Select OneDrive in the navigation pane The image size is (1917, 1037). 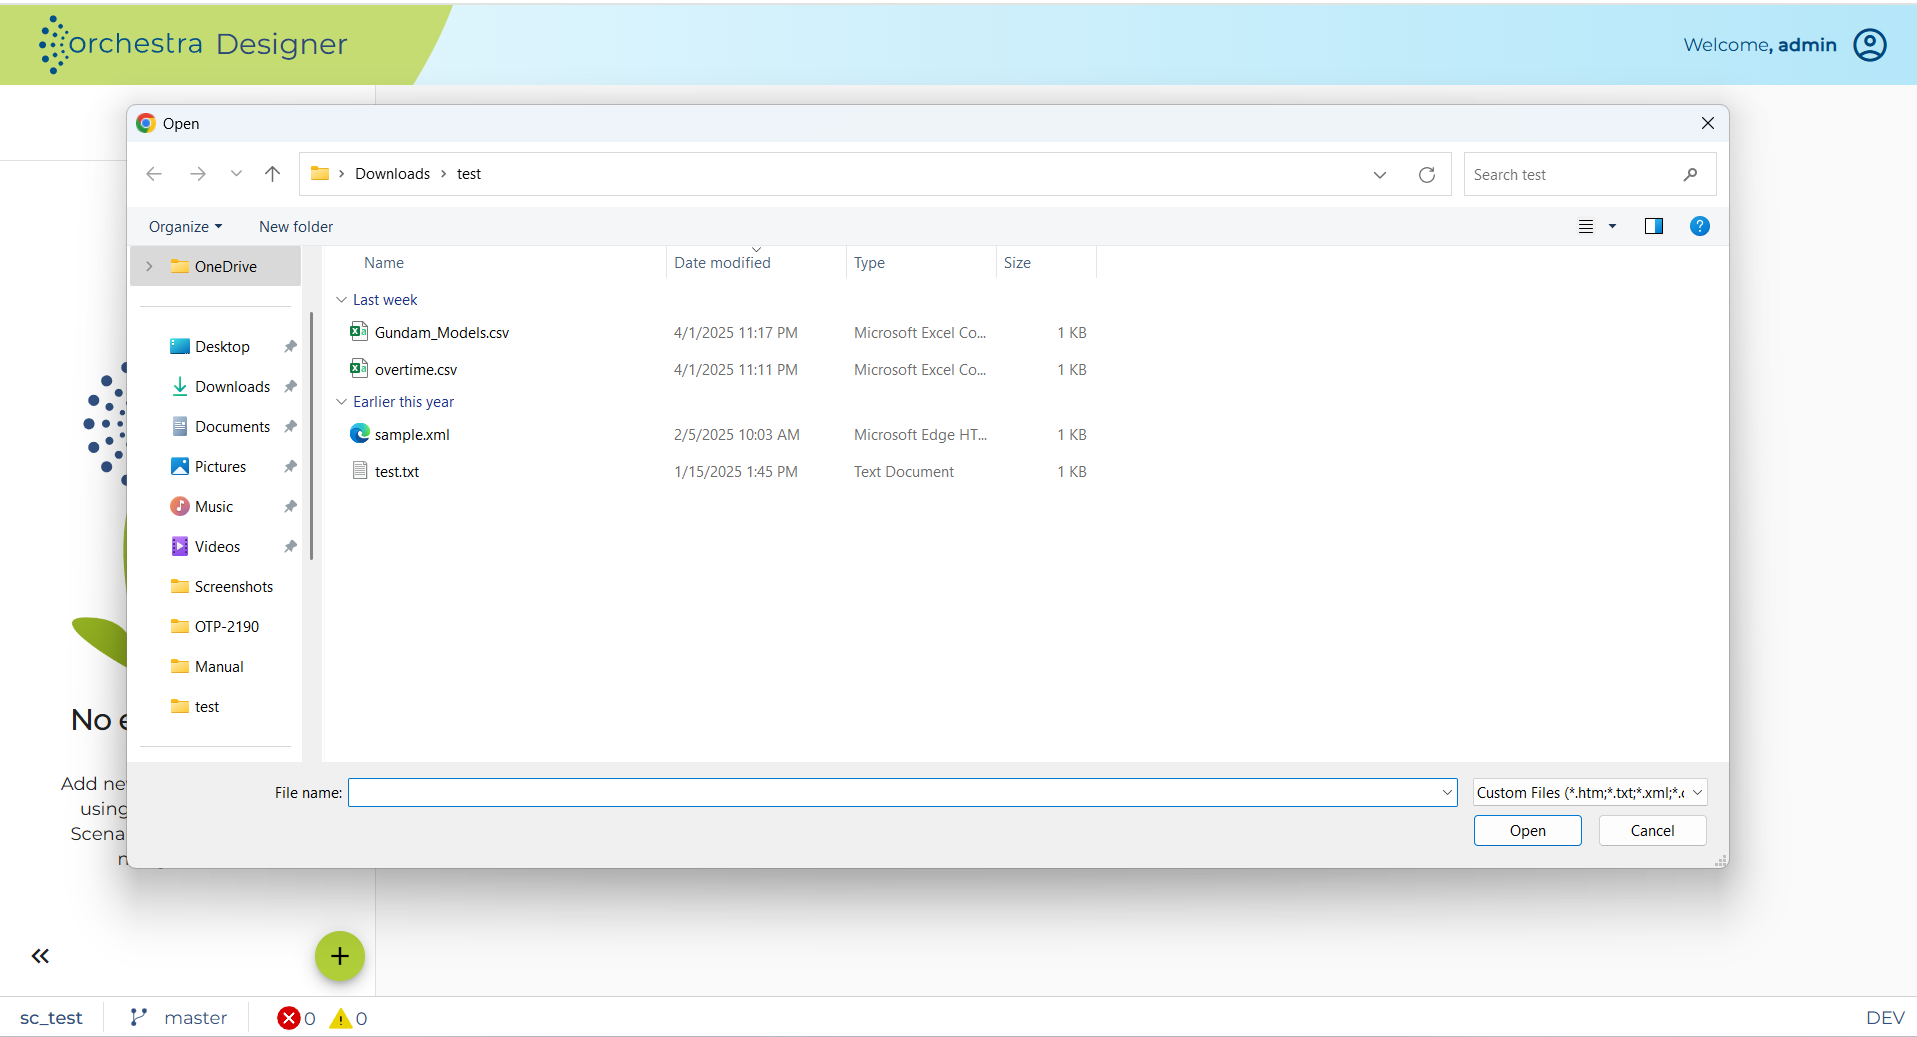pyautogui.click(x=215, y=267)
